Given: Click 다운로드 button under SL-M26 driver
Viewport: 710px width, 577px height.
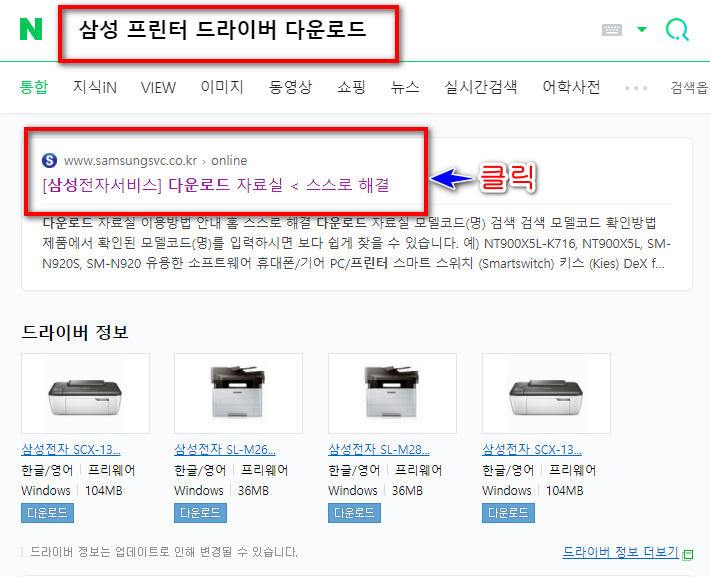Looking at the screenshot, I should coord(200,513).
